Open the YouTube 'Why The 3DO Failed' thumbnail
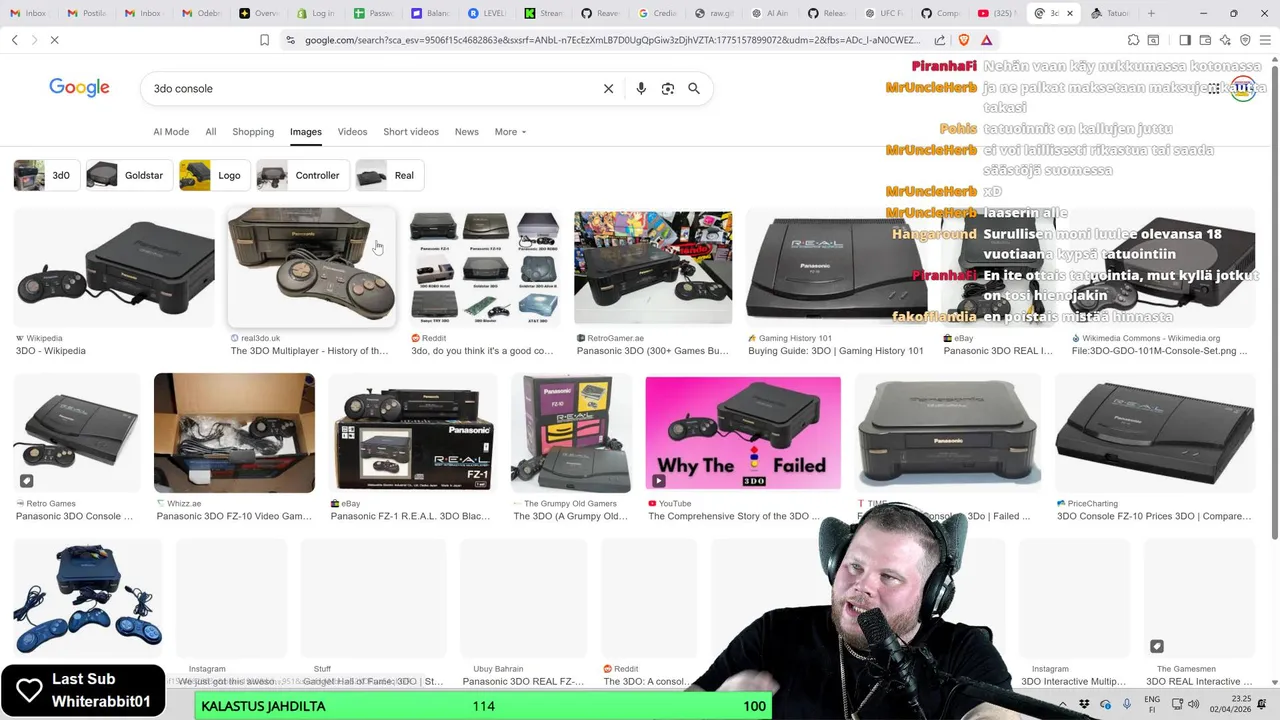 coord(743,433)
